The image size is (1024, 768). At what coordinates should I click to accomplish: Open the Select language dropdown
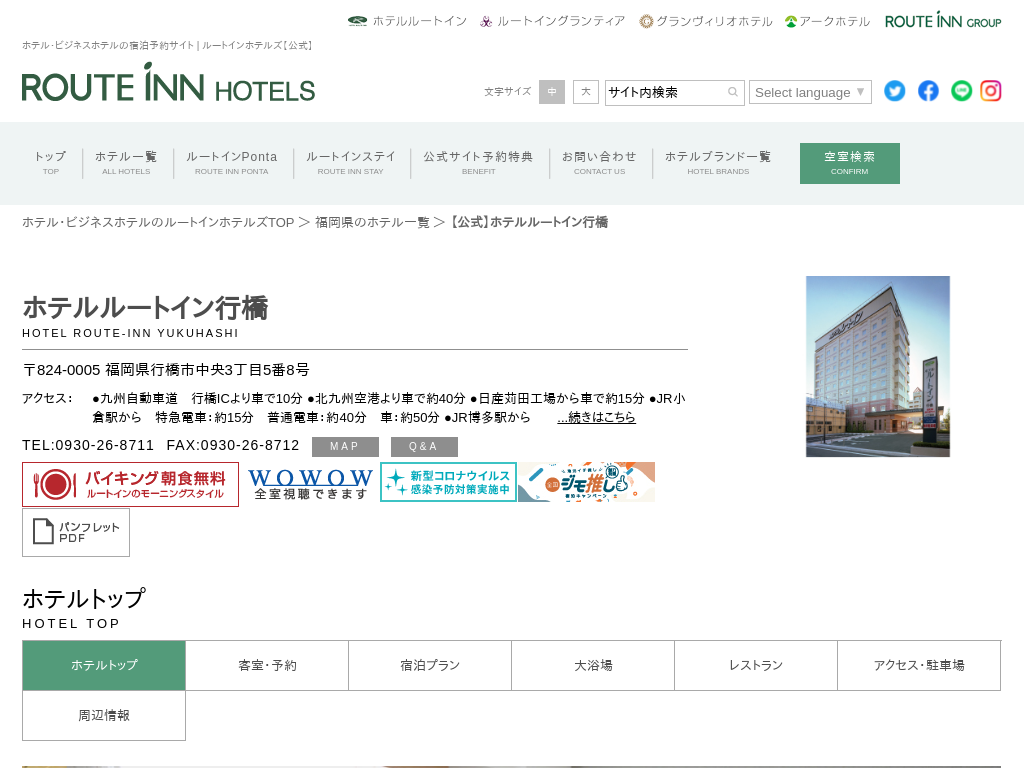[810, 92]
